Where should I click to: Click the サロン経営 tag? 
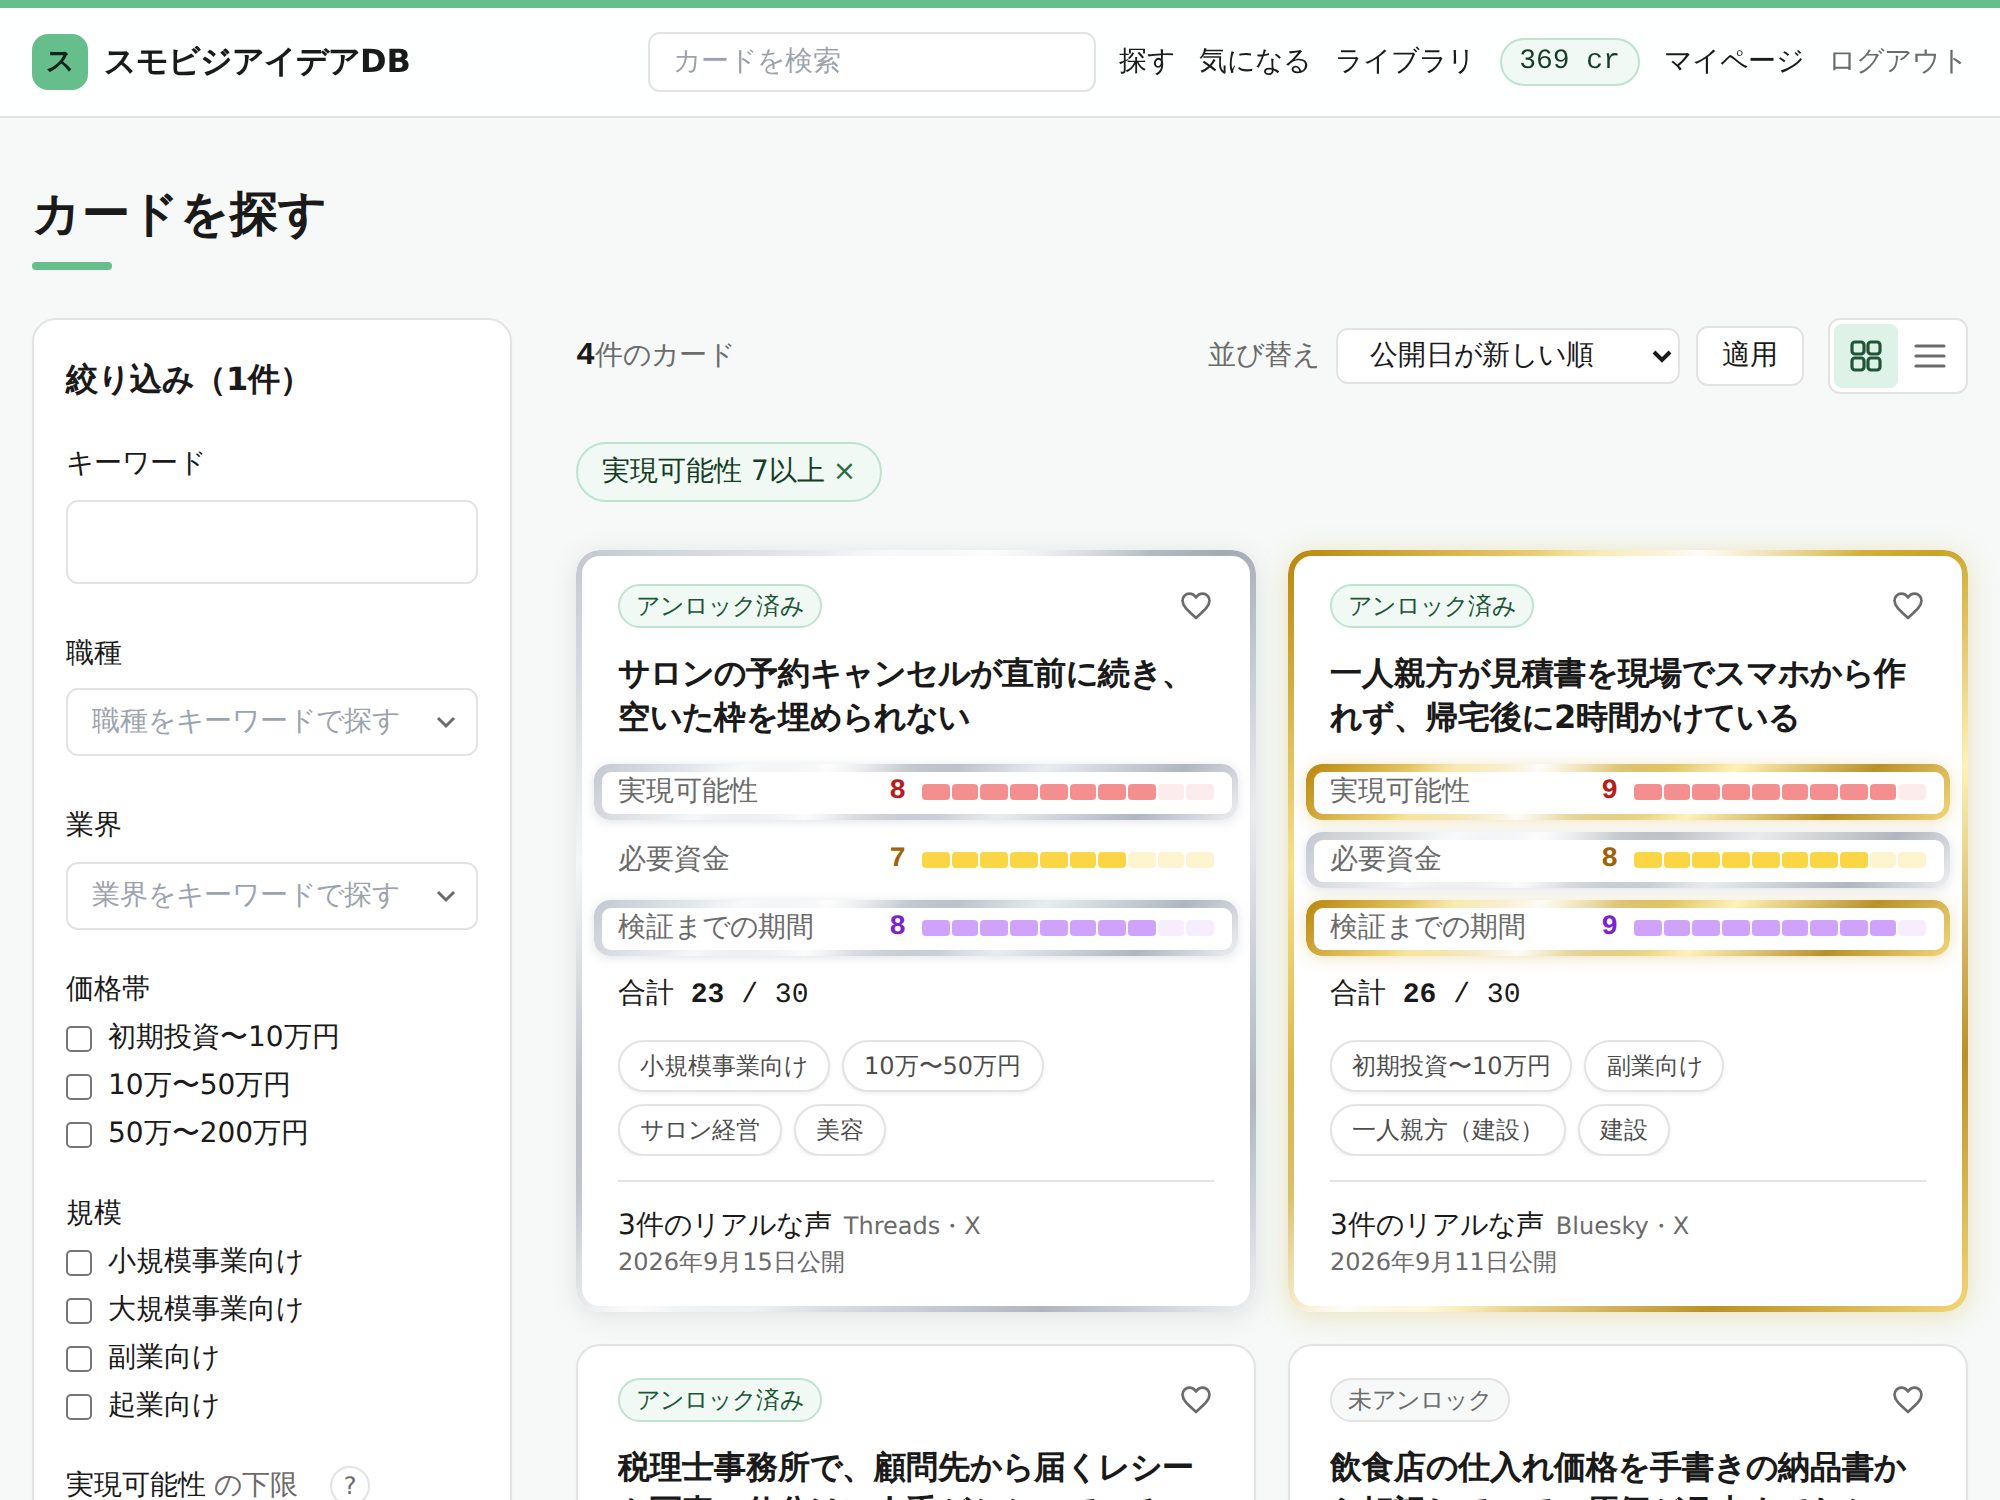(700, 1130)
